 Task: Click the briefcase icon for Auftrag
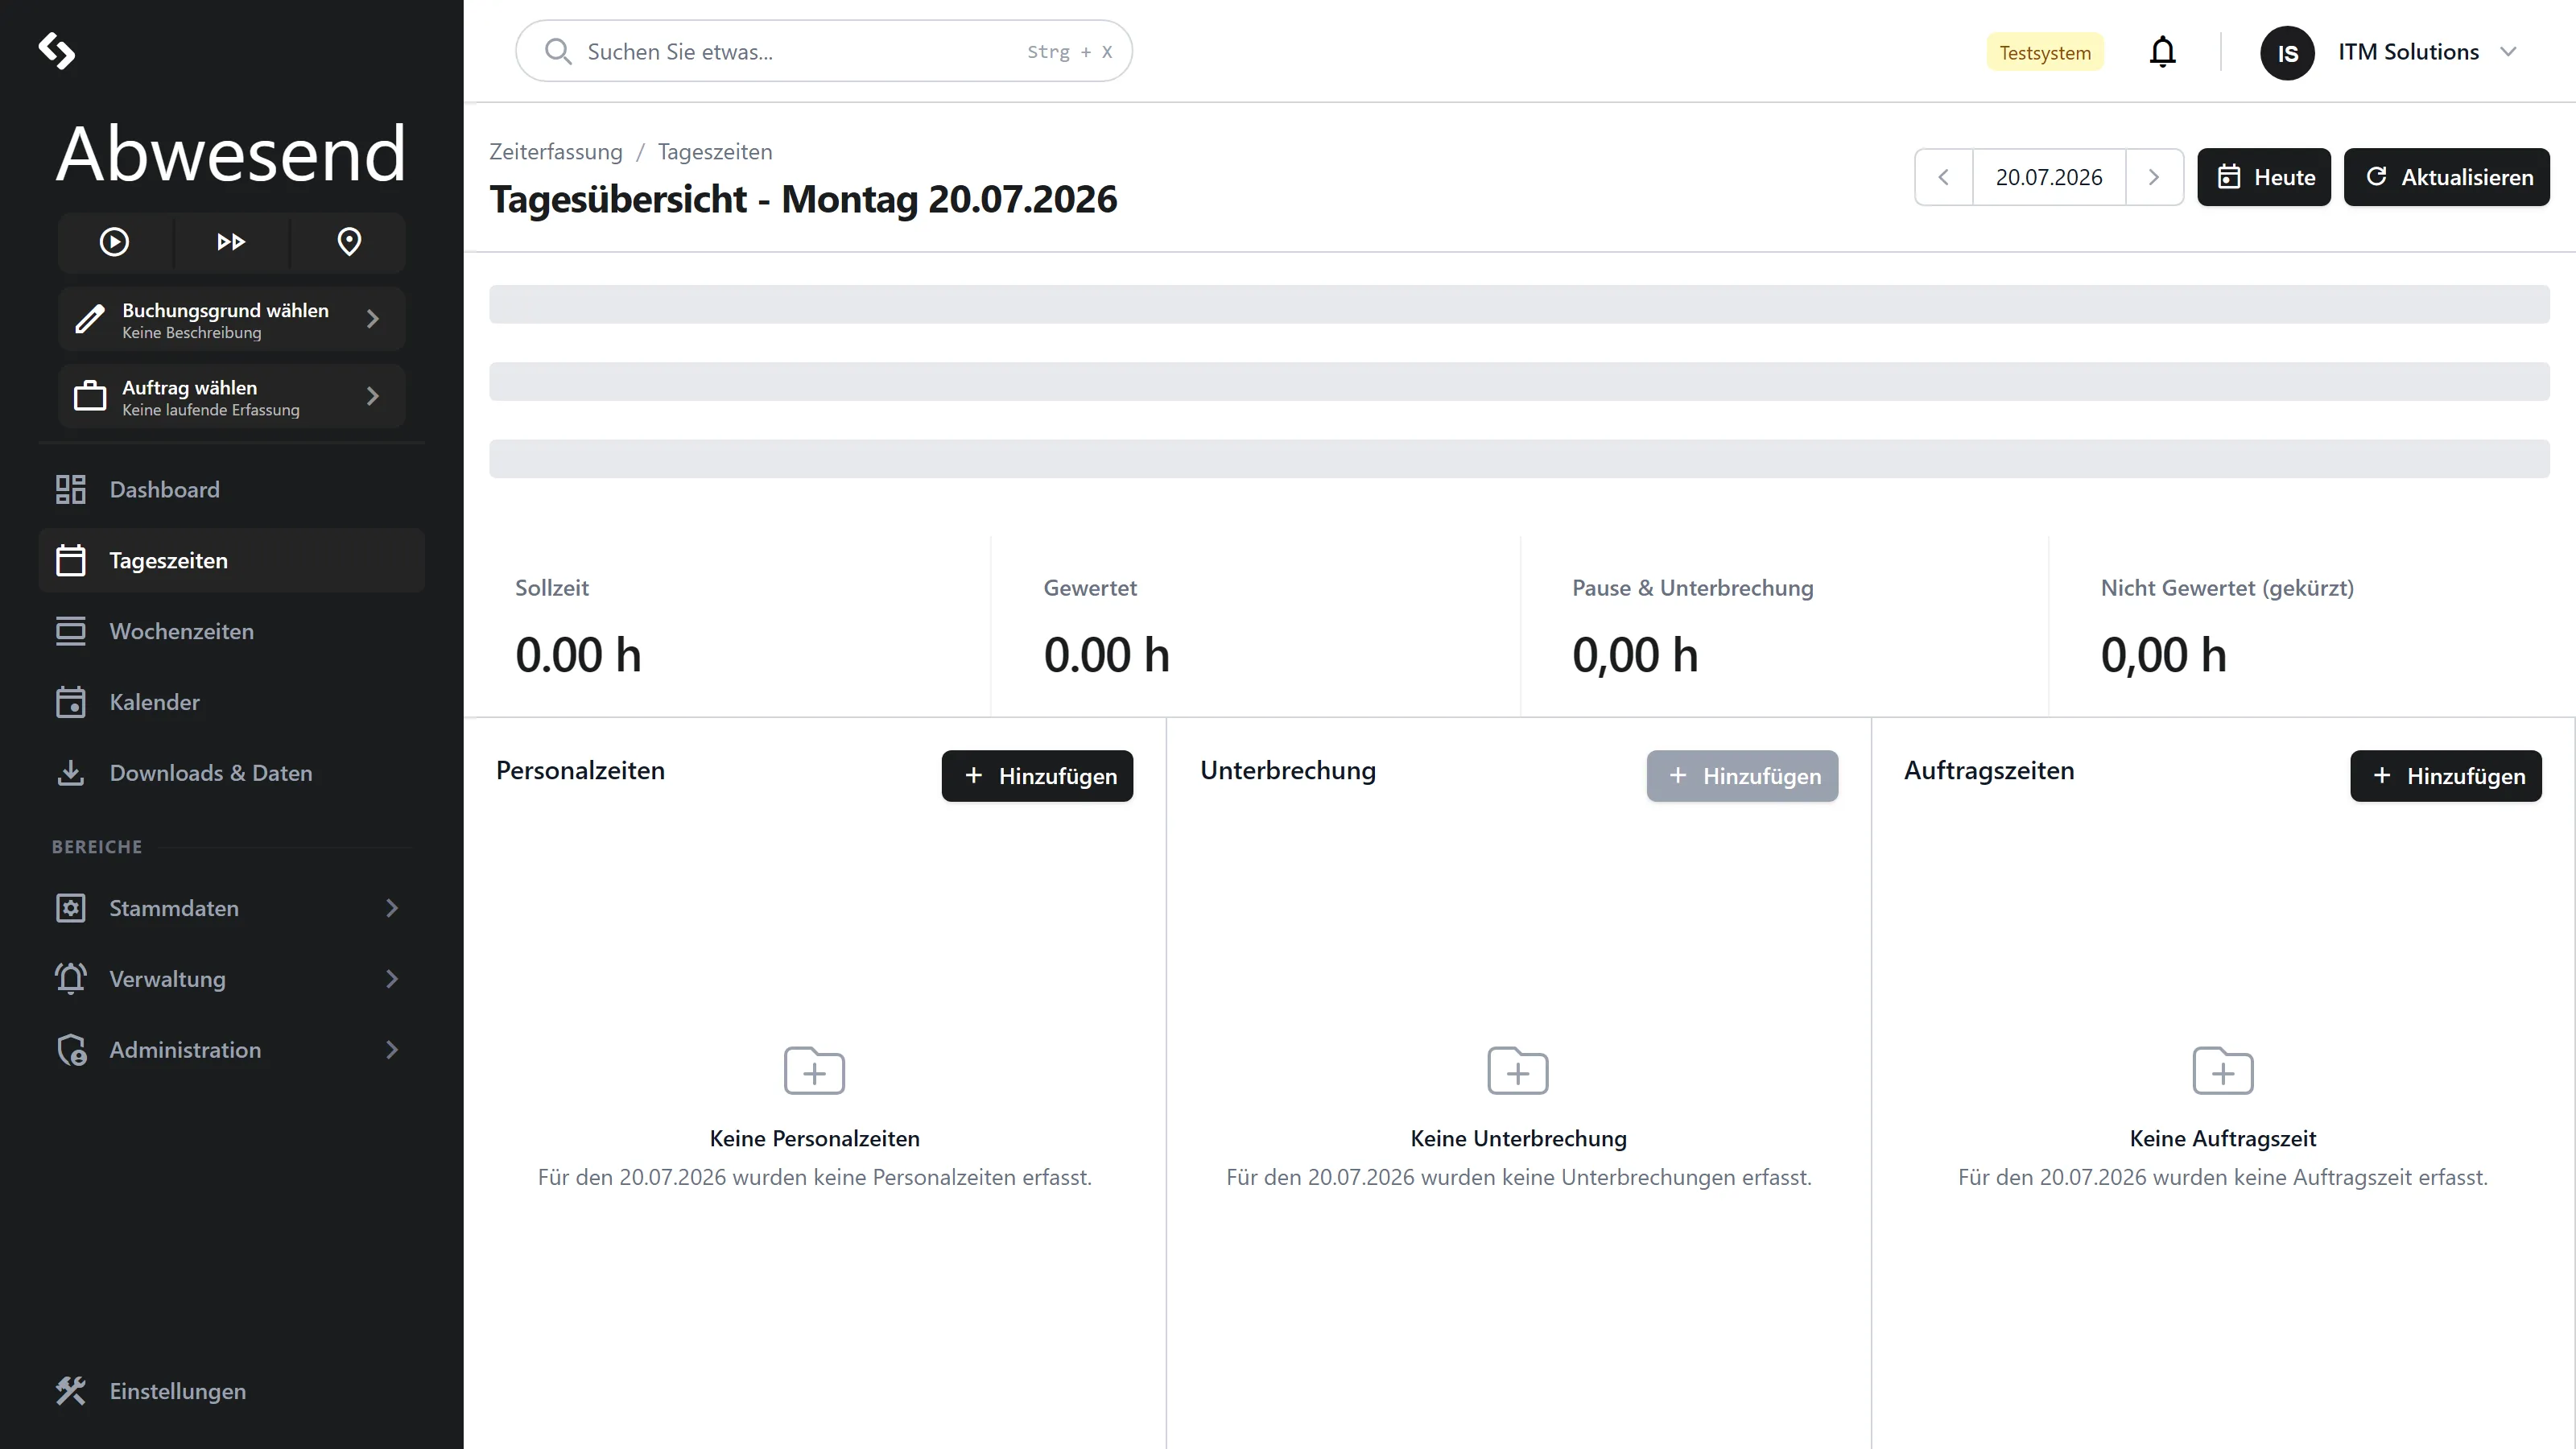(90, 396)
